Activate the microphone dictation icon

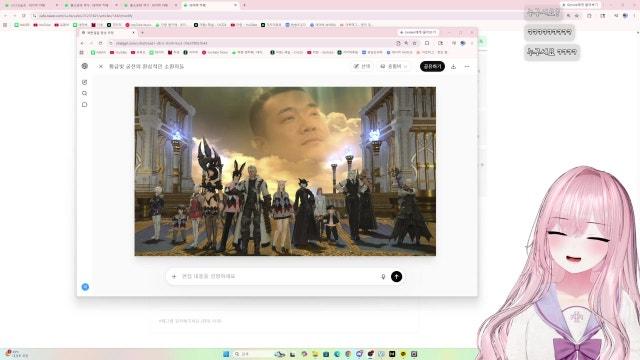383,277
